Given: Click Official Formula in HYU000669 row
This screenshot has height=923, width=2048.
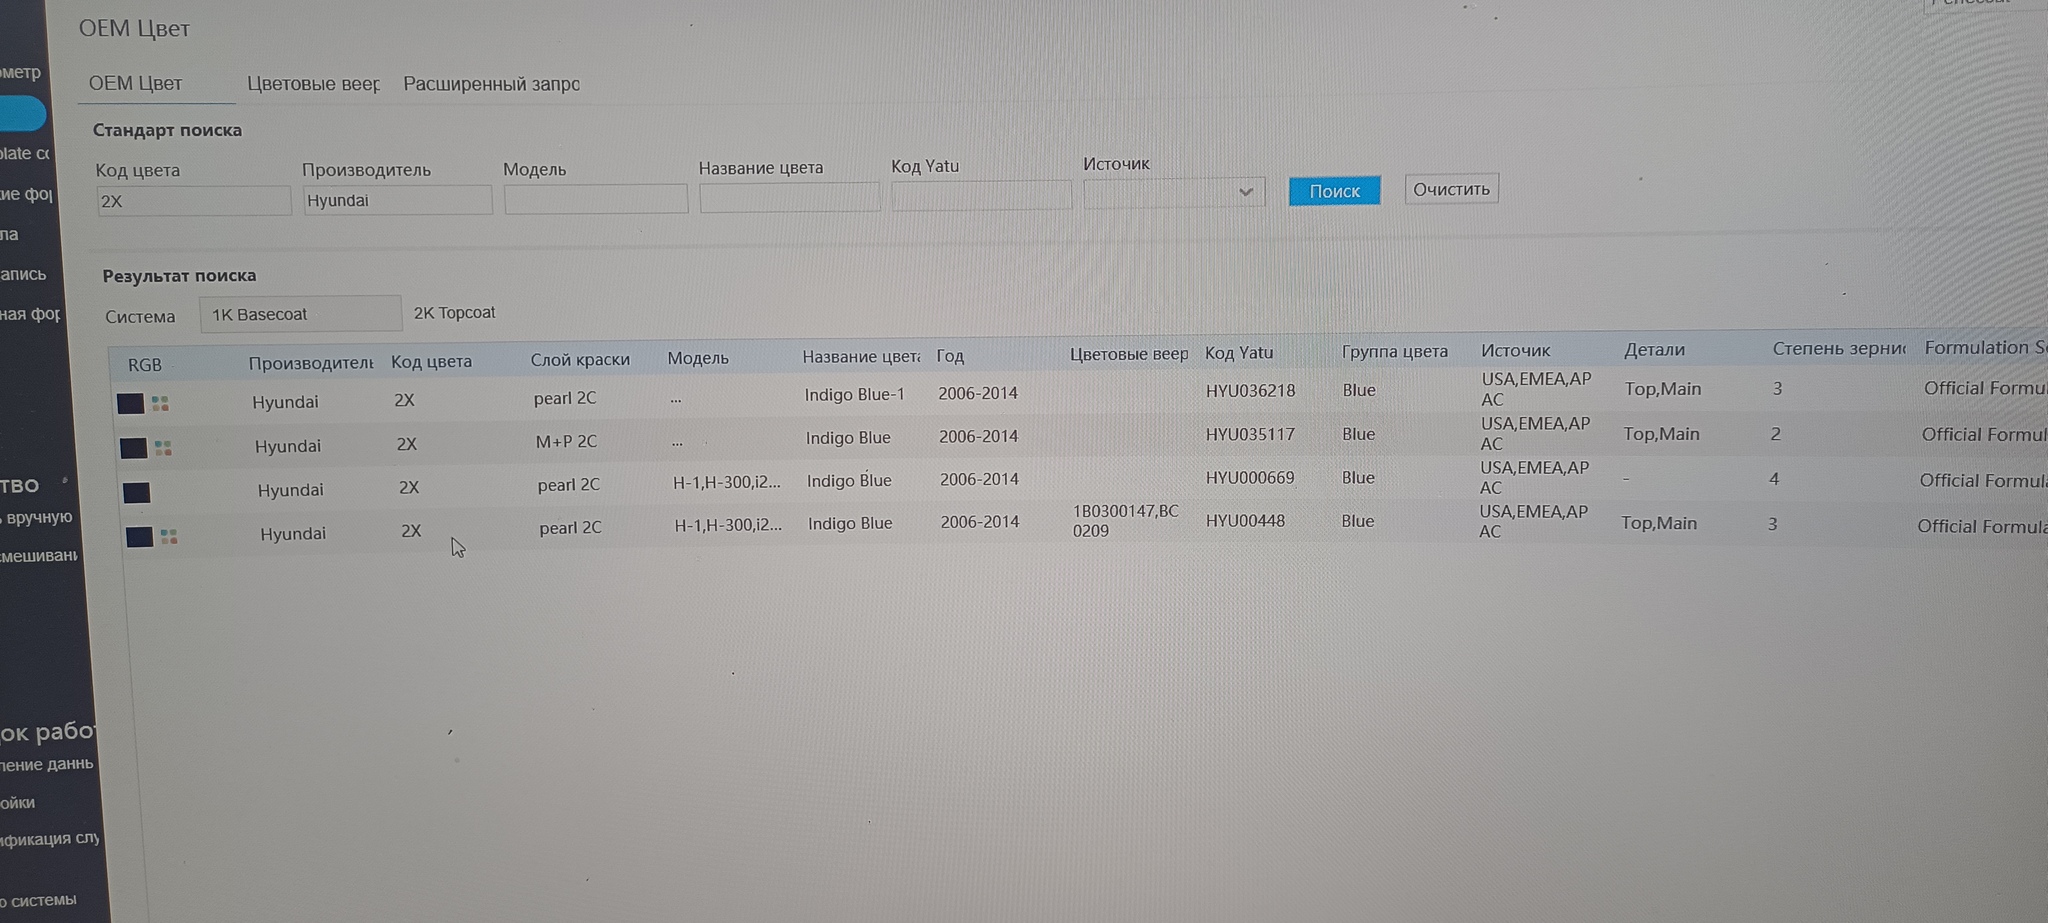Looking at the screenshot, I should [x=1983, y=481].
